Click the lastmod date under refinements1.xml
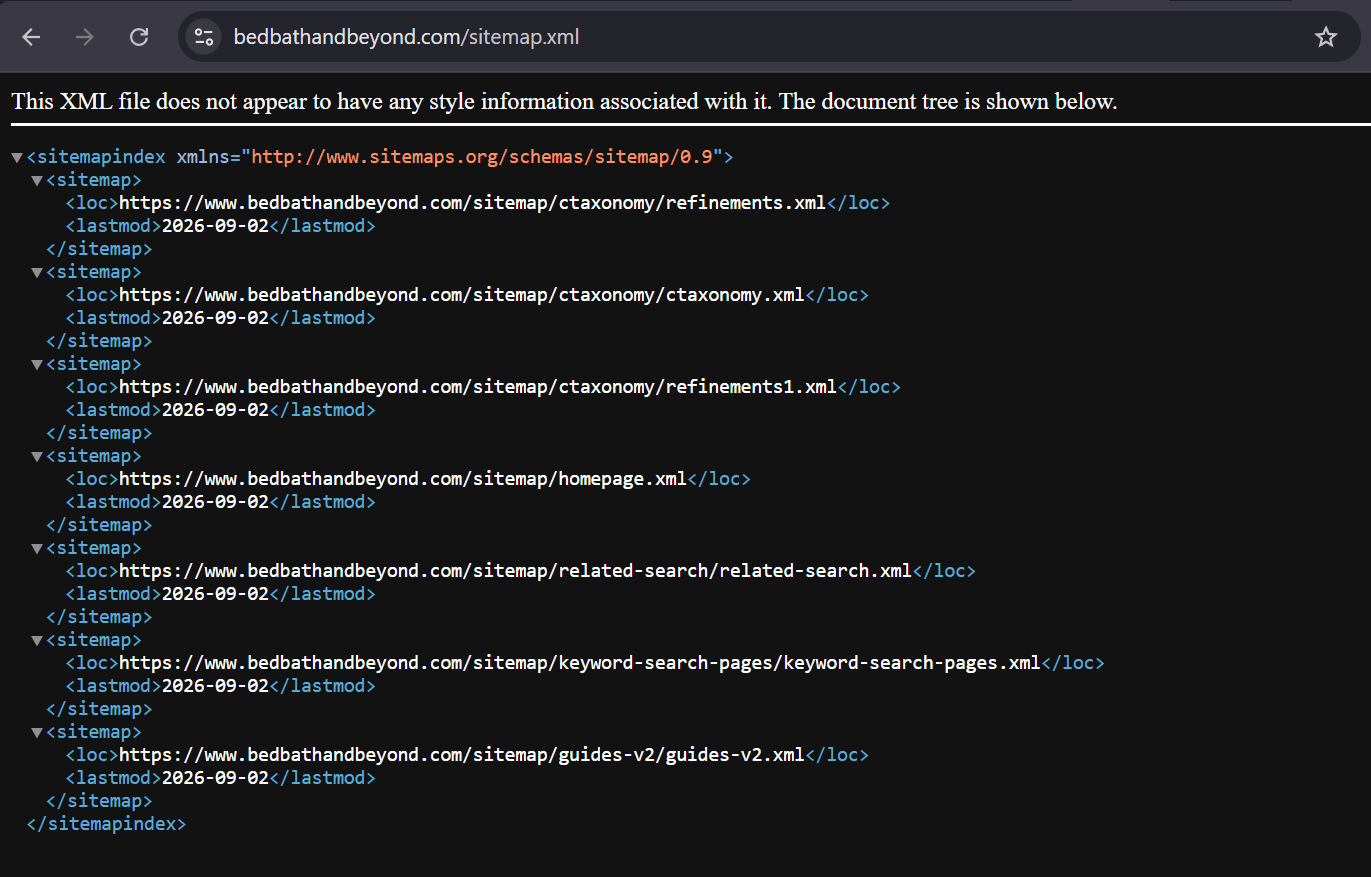This screenshot has height=877, width=1371. 215,410
